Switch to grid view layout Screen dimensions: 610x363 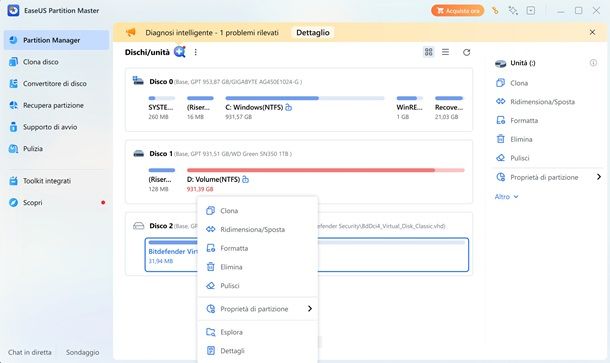coord(428,52)
